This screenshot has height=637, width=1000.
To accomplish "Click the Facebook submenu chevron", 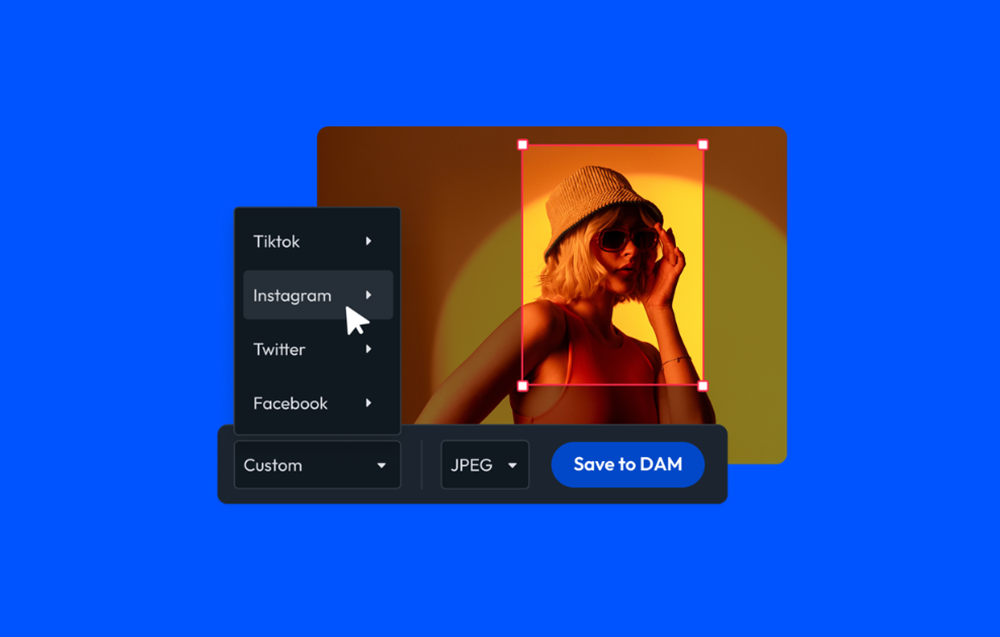I will (x=369, y=403).
